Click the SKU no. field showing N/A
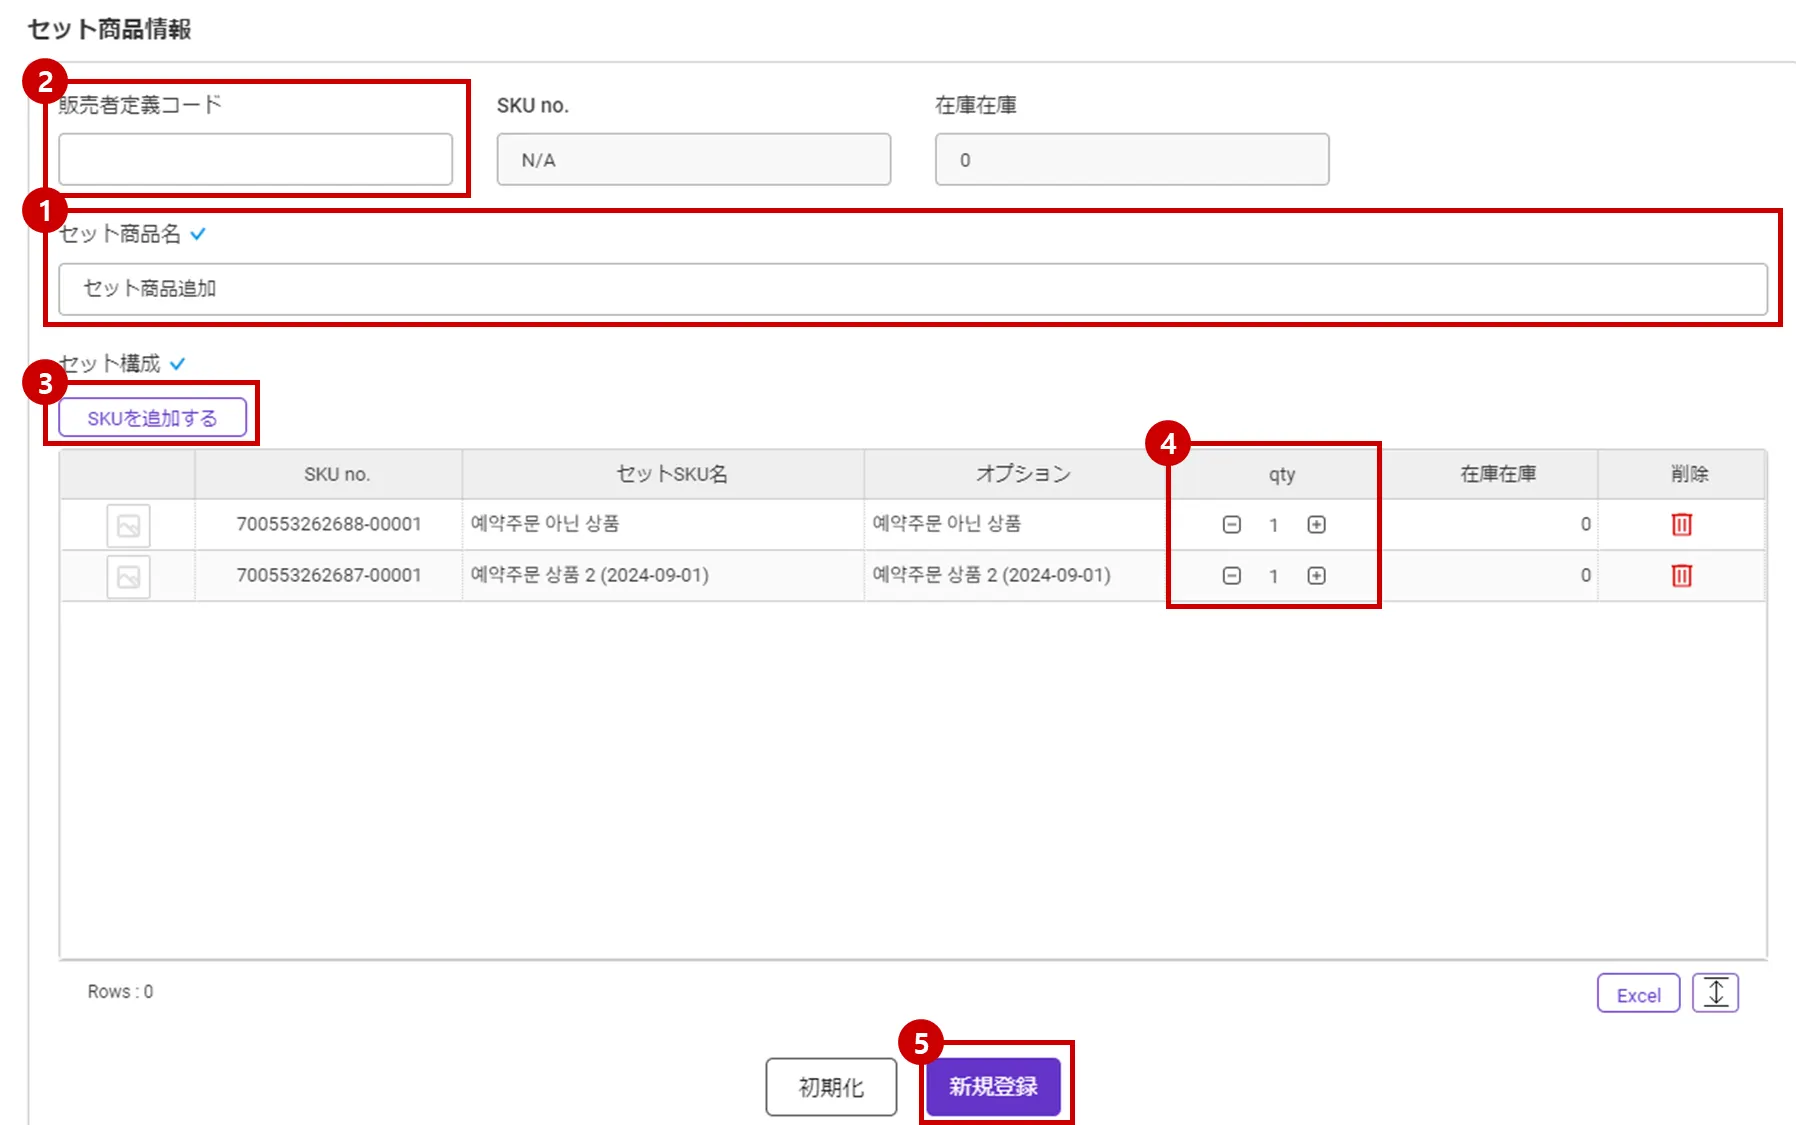This screenshot has height=1125, width=1796. pos(694,159)
